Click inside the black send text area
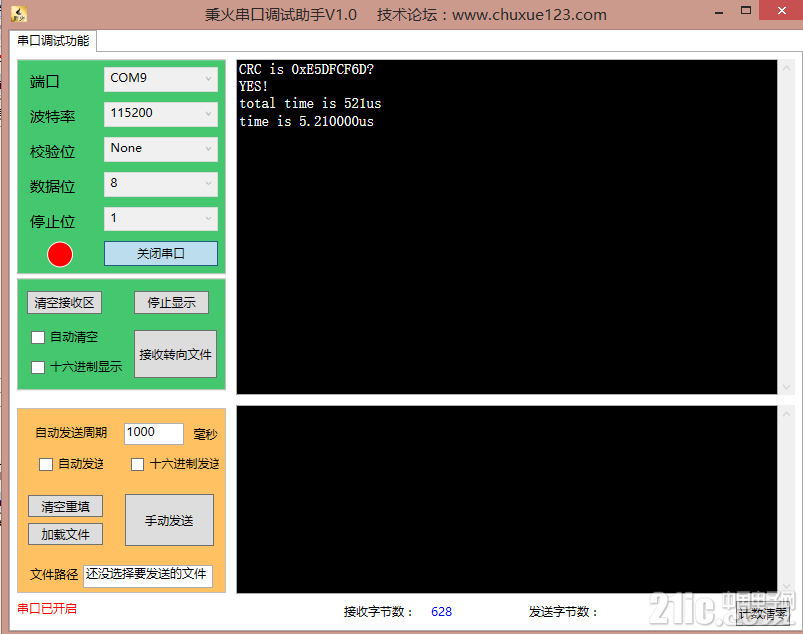This screenshot has height=634, width=803. (x=507, y=499)
